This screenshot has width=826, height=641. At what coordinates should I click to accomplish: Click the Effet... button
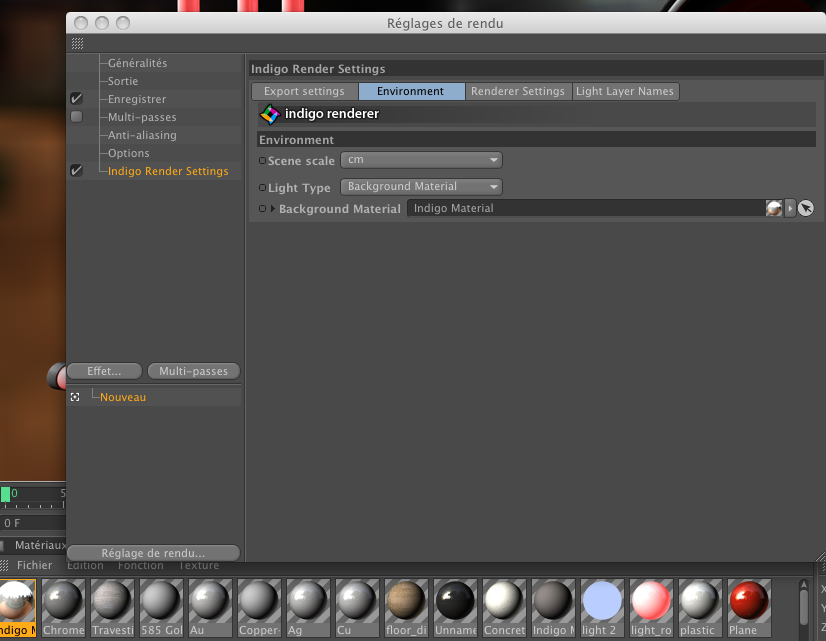coord(104,371)
